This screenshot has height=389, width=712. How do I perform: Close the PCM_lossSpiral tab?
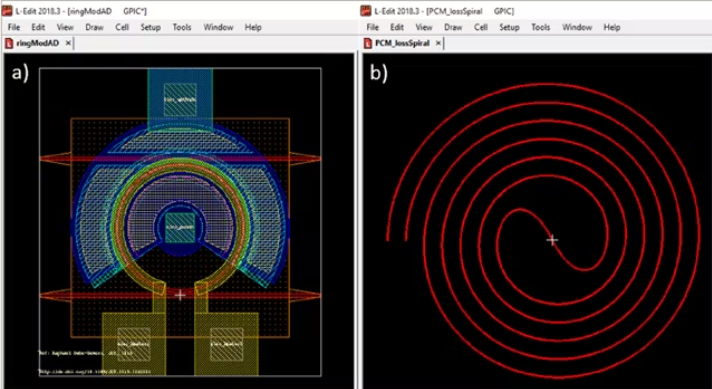pyautogui.click(x=438, y=43)
